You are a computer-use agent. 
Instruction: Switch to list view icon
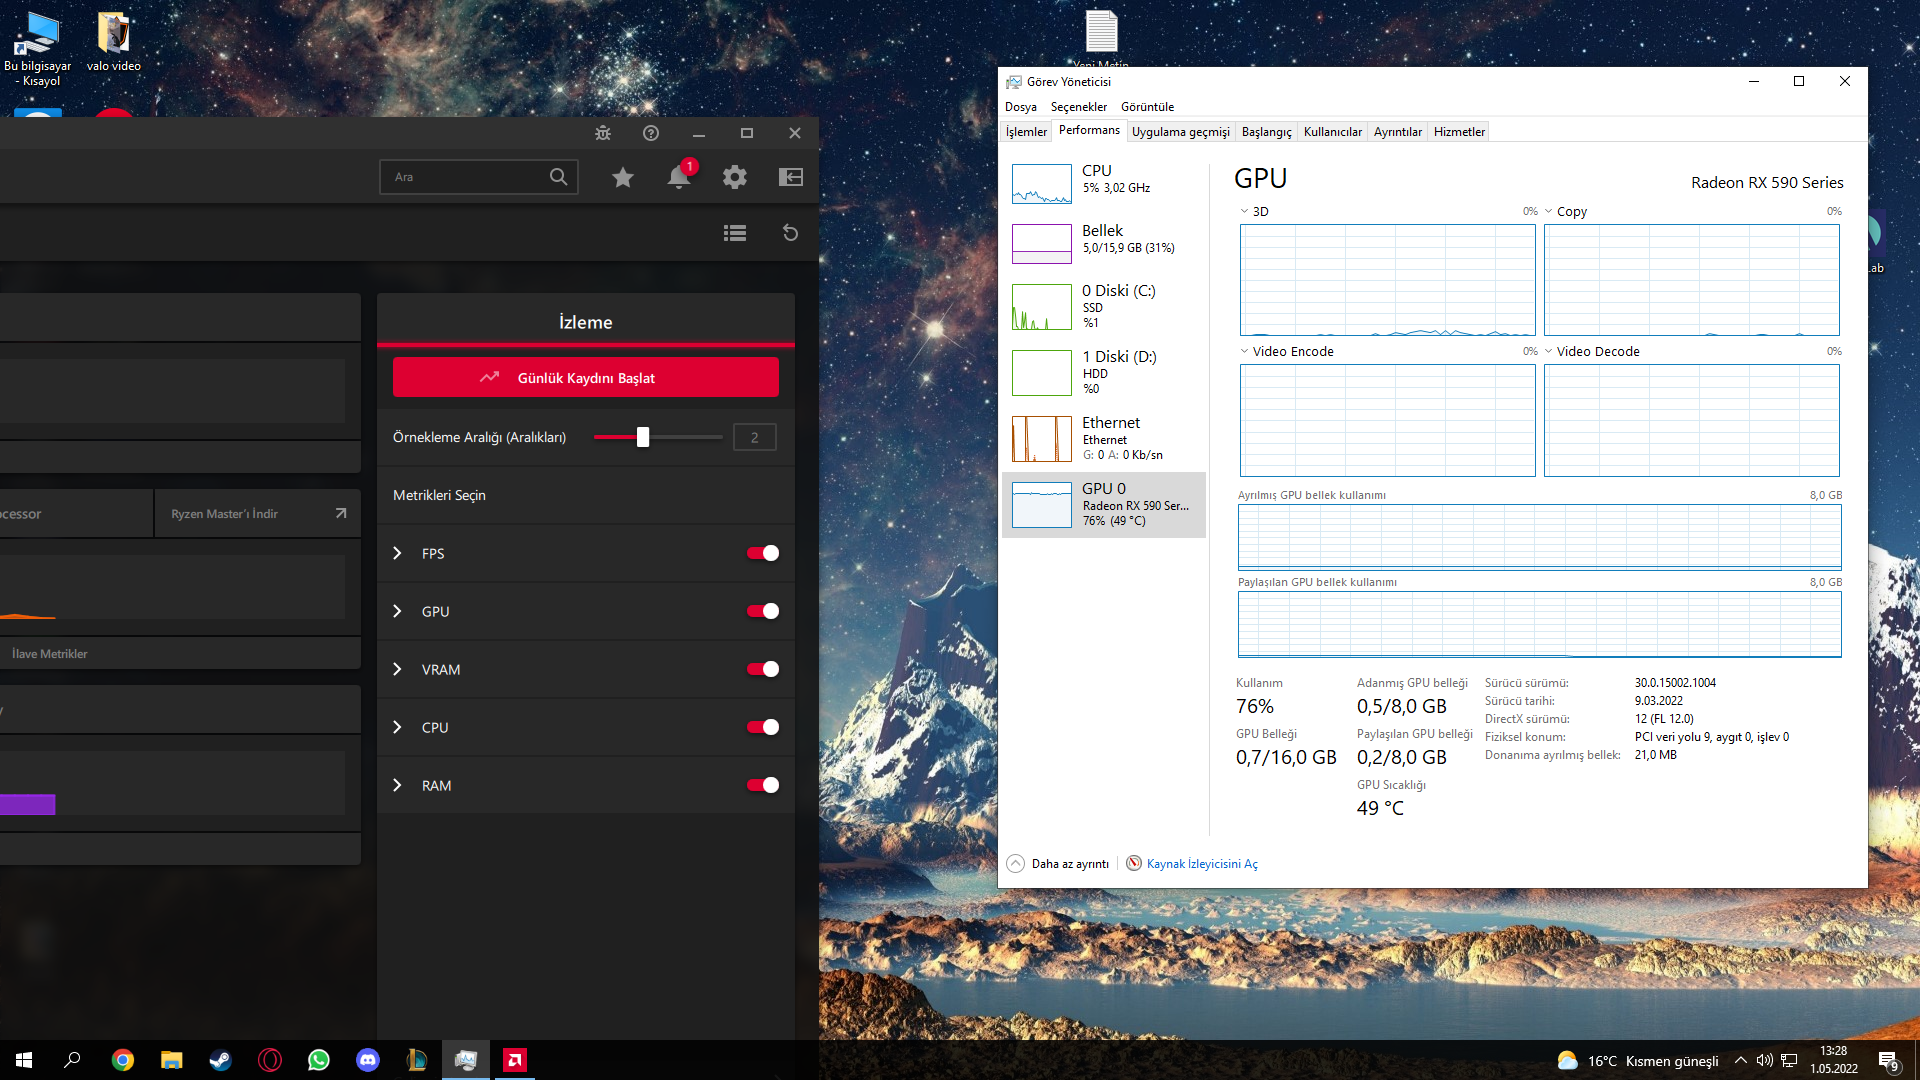click(x=735, y=233)
